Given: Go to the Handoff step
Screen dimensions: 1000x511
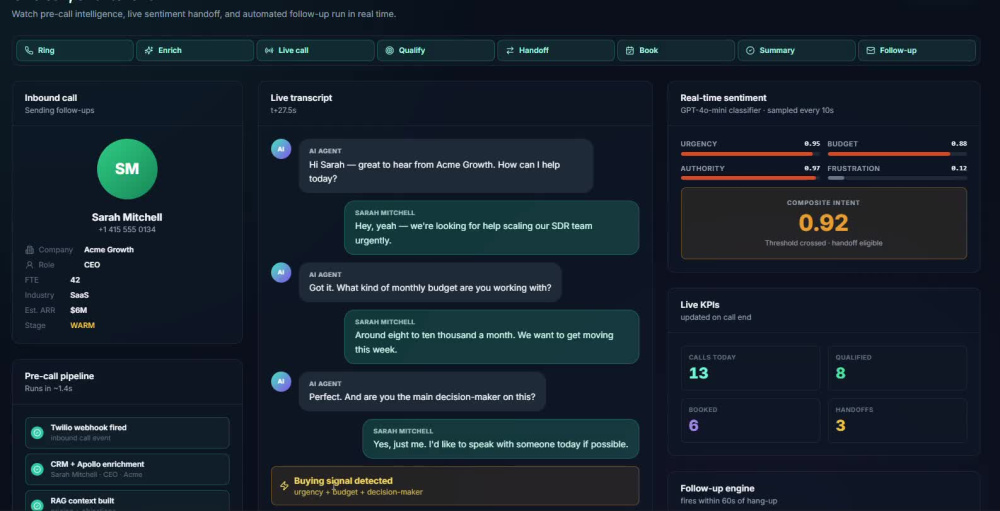Looking at the screenshot, I should pyautogui.click(x=556, y=50).
